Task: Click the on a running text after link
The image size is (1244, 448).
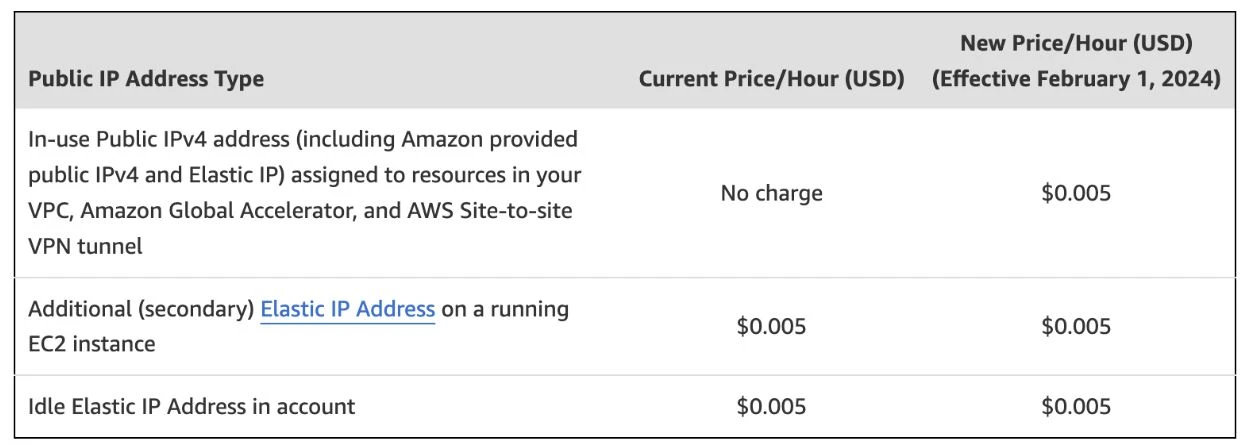Action: click(506, 310)
